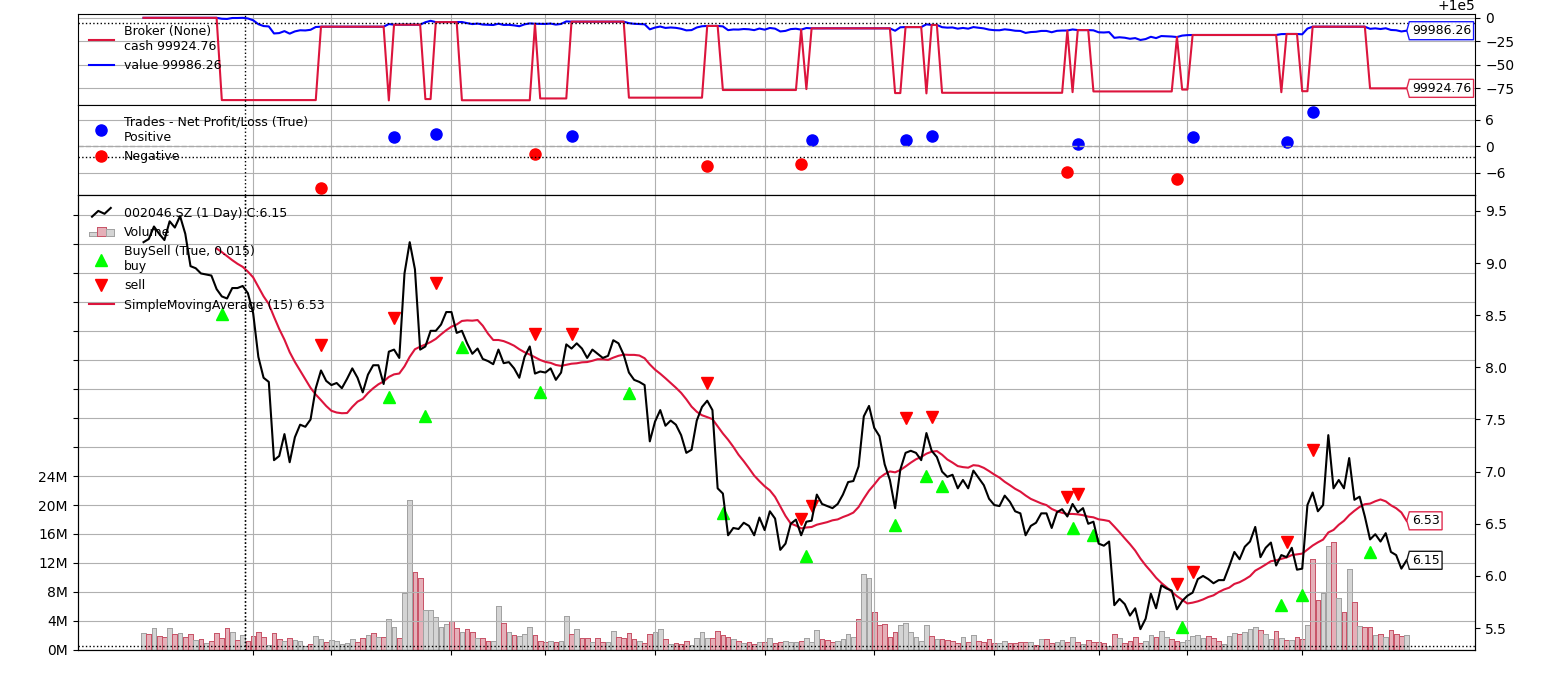Click the lowest-placed green buy marker on chart
The image size is (1553, 684).
tap(1182, 627)
